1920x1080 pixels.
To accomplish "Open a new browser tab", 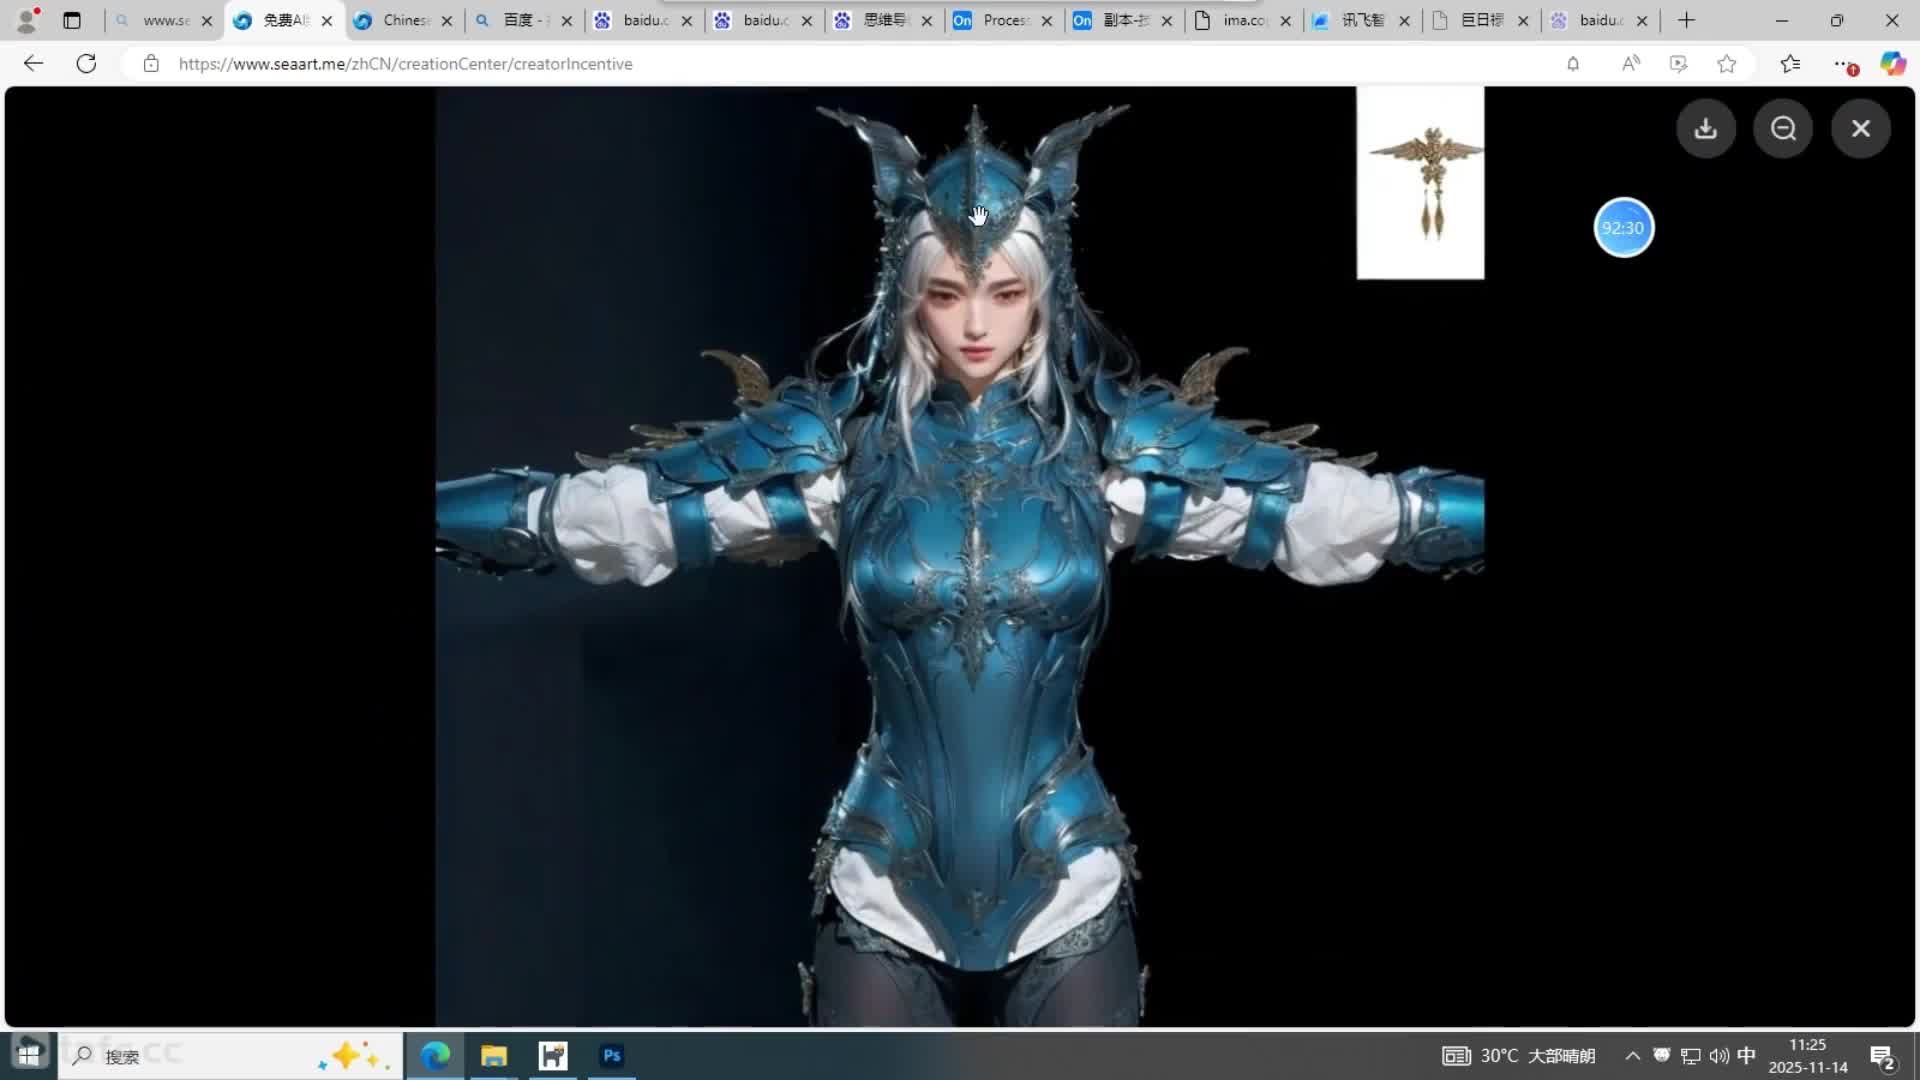I will (x=1686, y=20).
